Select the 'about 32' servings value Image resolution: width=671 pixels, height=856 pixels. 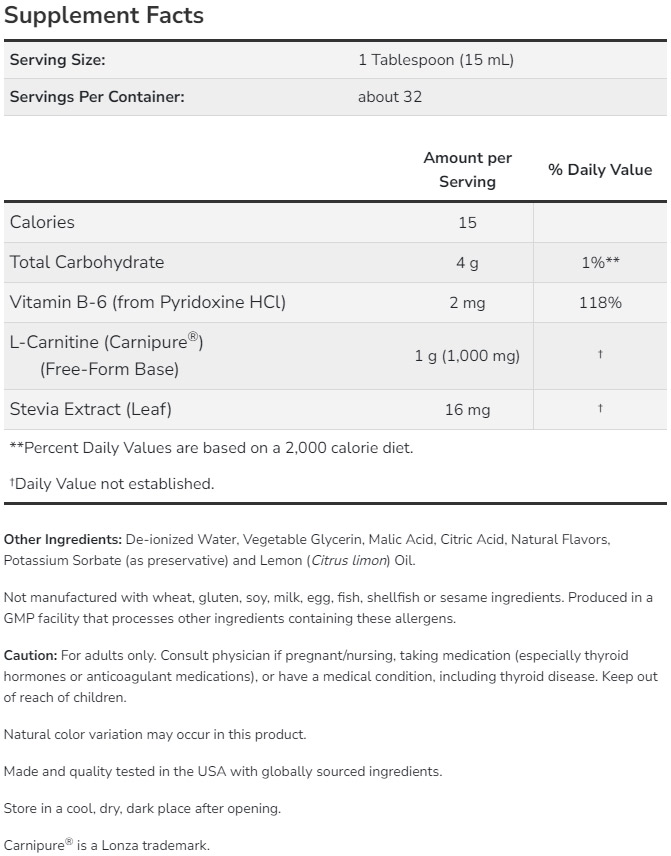pyautogui.click(x=390, y=97)
